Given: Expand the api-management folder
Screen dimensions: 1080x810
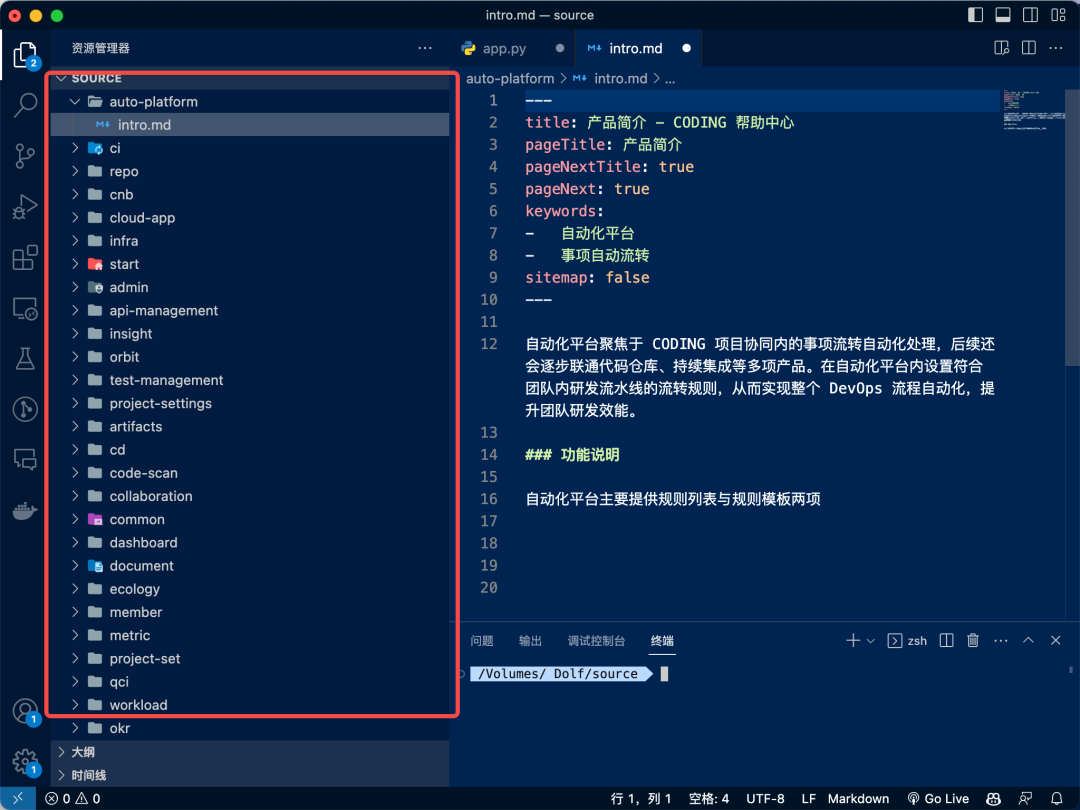Looking at the screenshot, I should pos(75,311).
